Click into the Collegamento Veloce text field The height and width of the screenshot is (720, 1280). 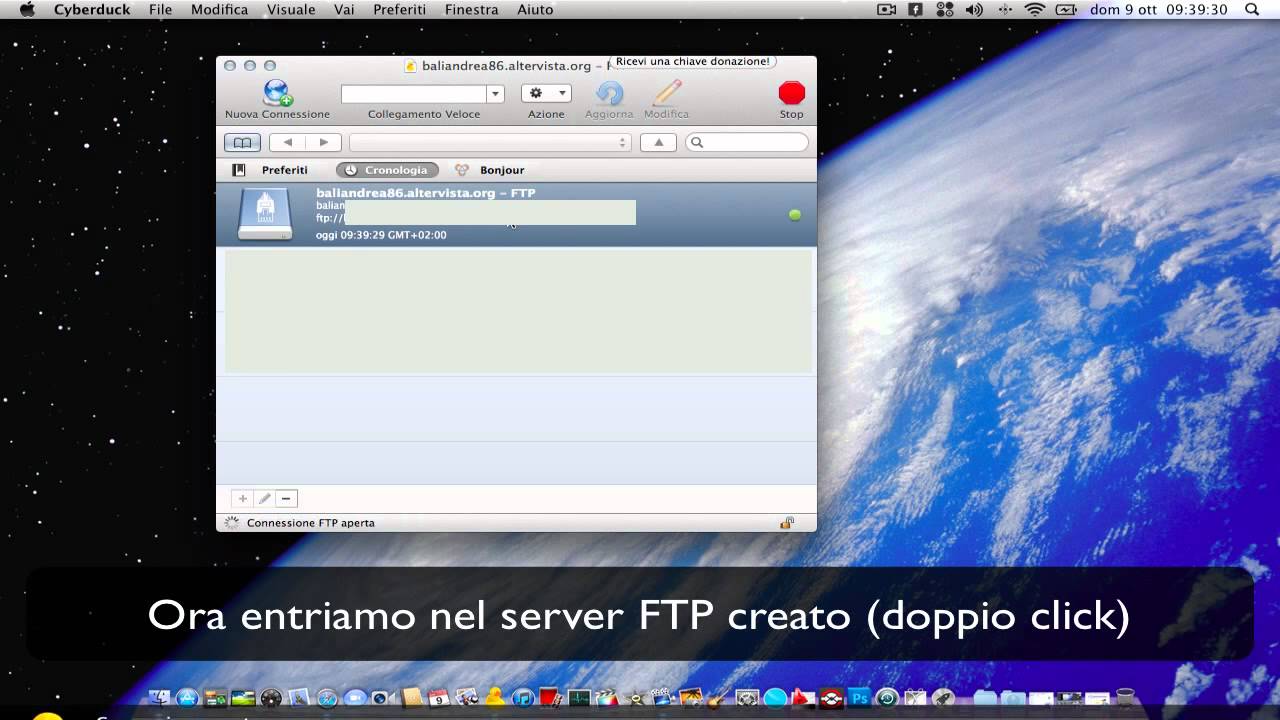pyautogui.click(x=414, y=94)
